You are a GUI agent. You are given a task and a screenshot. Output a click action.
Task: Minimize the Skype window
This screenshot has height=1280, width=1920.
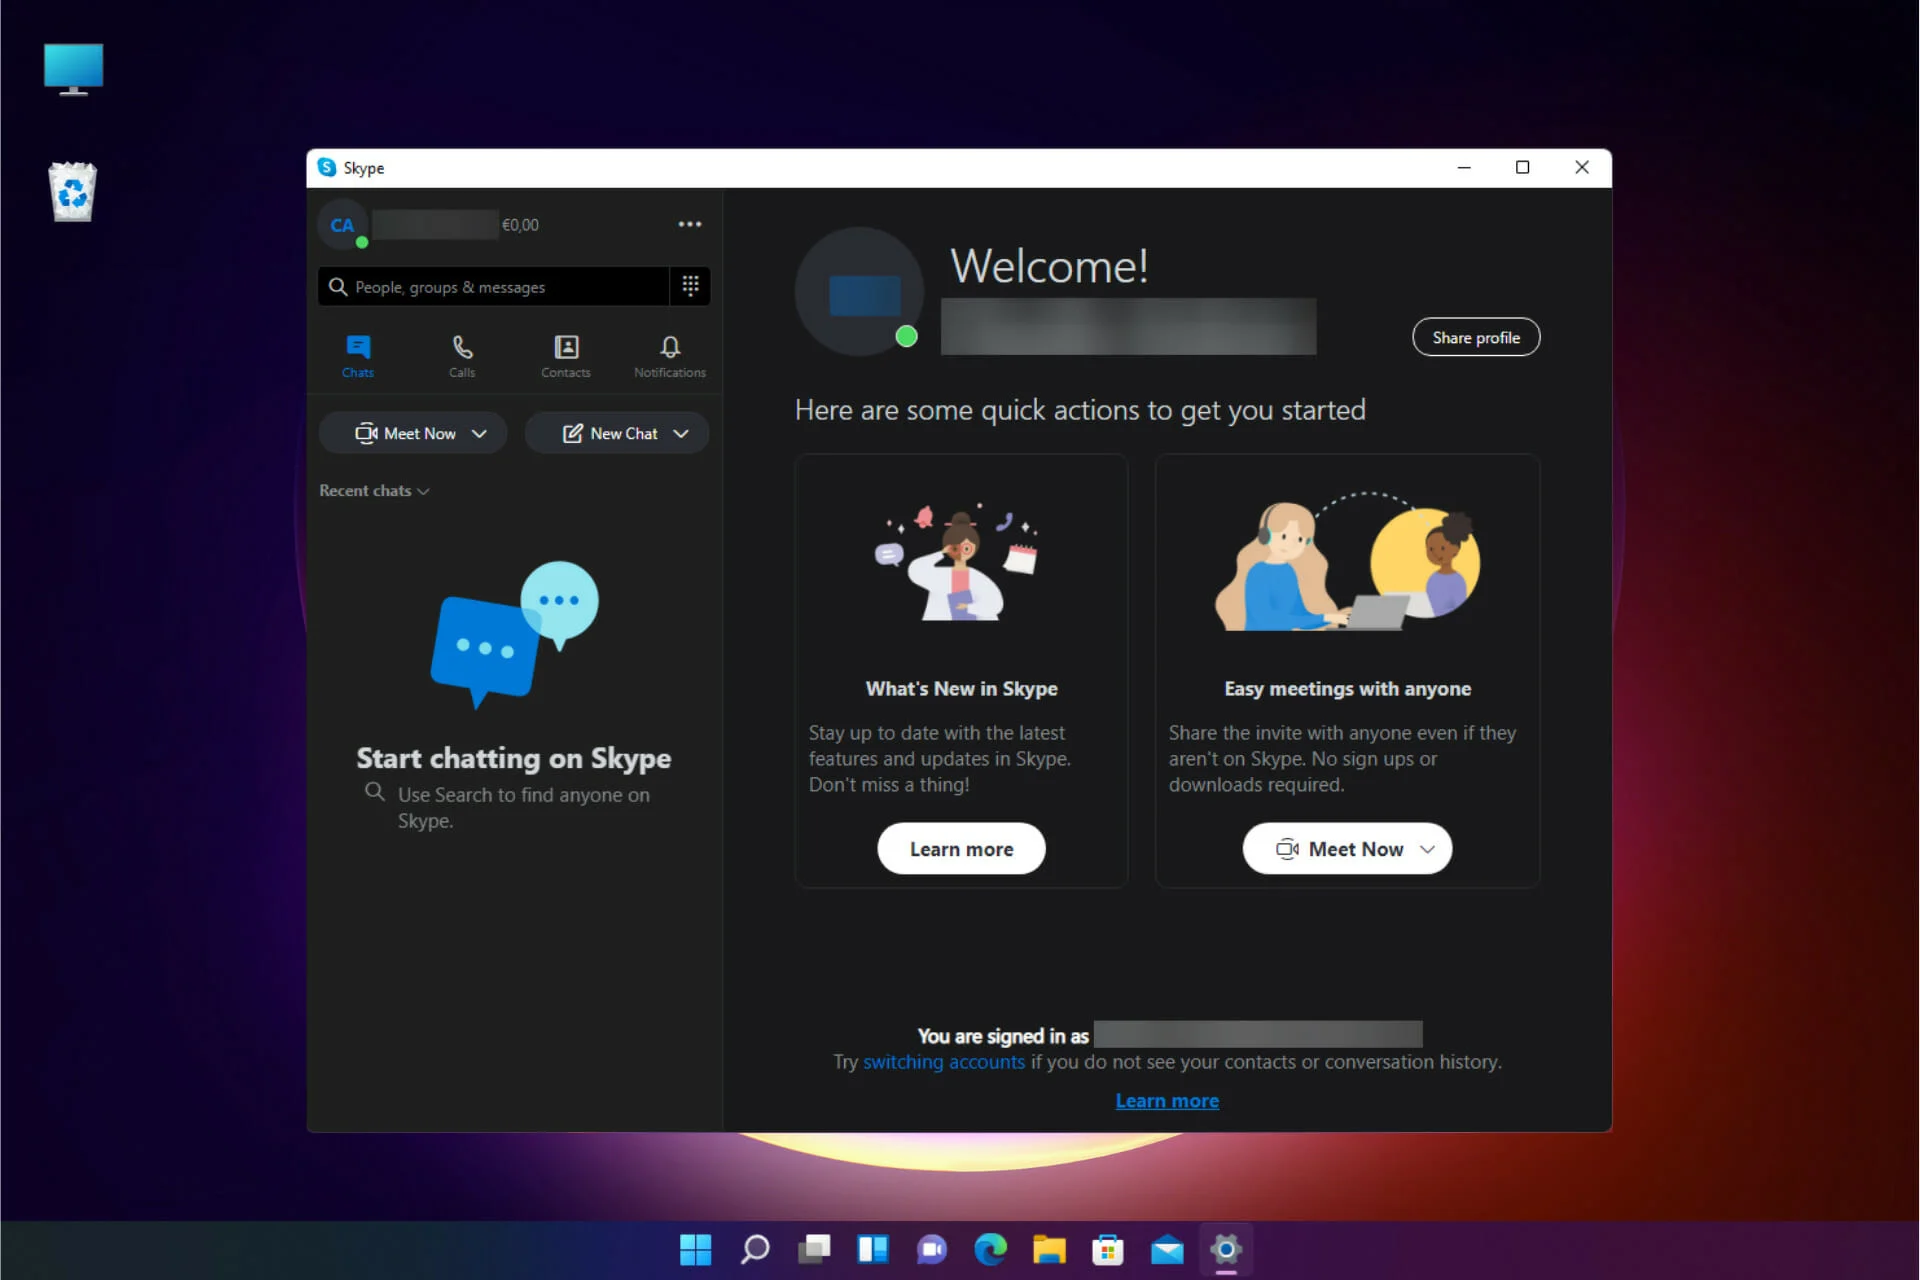pyautogui.click(x=1464, y=167)
